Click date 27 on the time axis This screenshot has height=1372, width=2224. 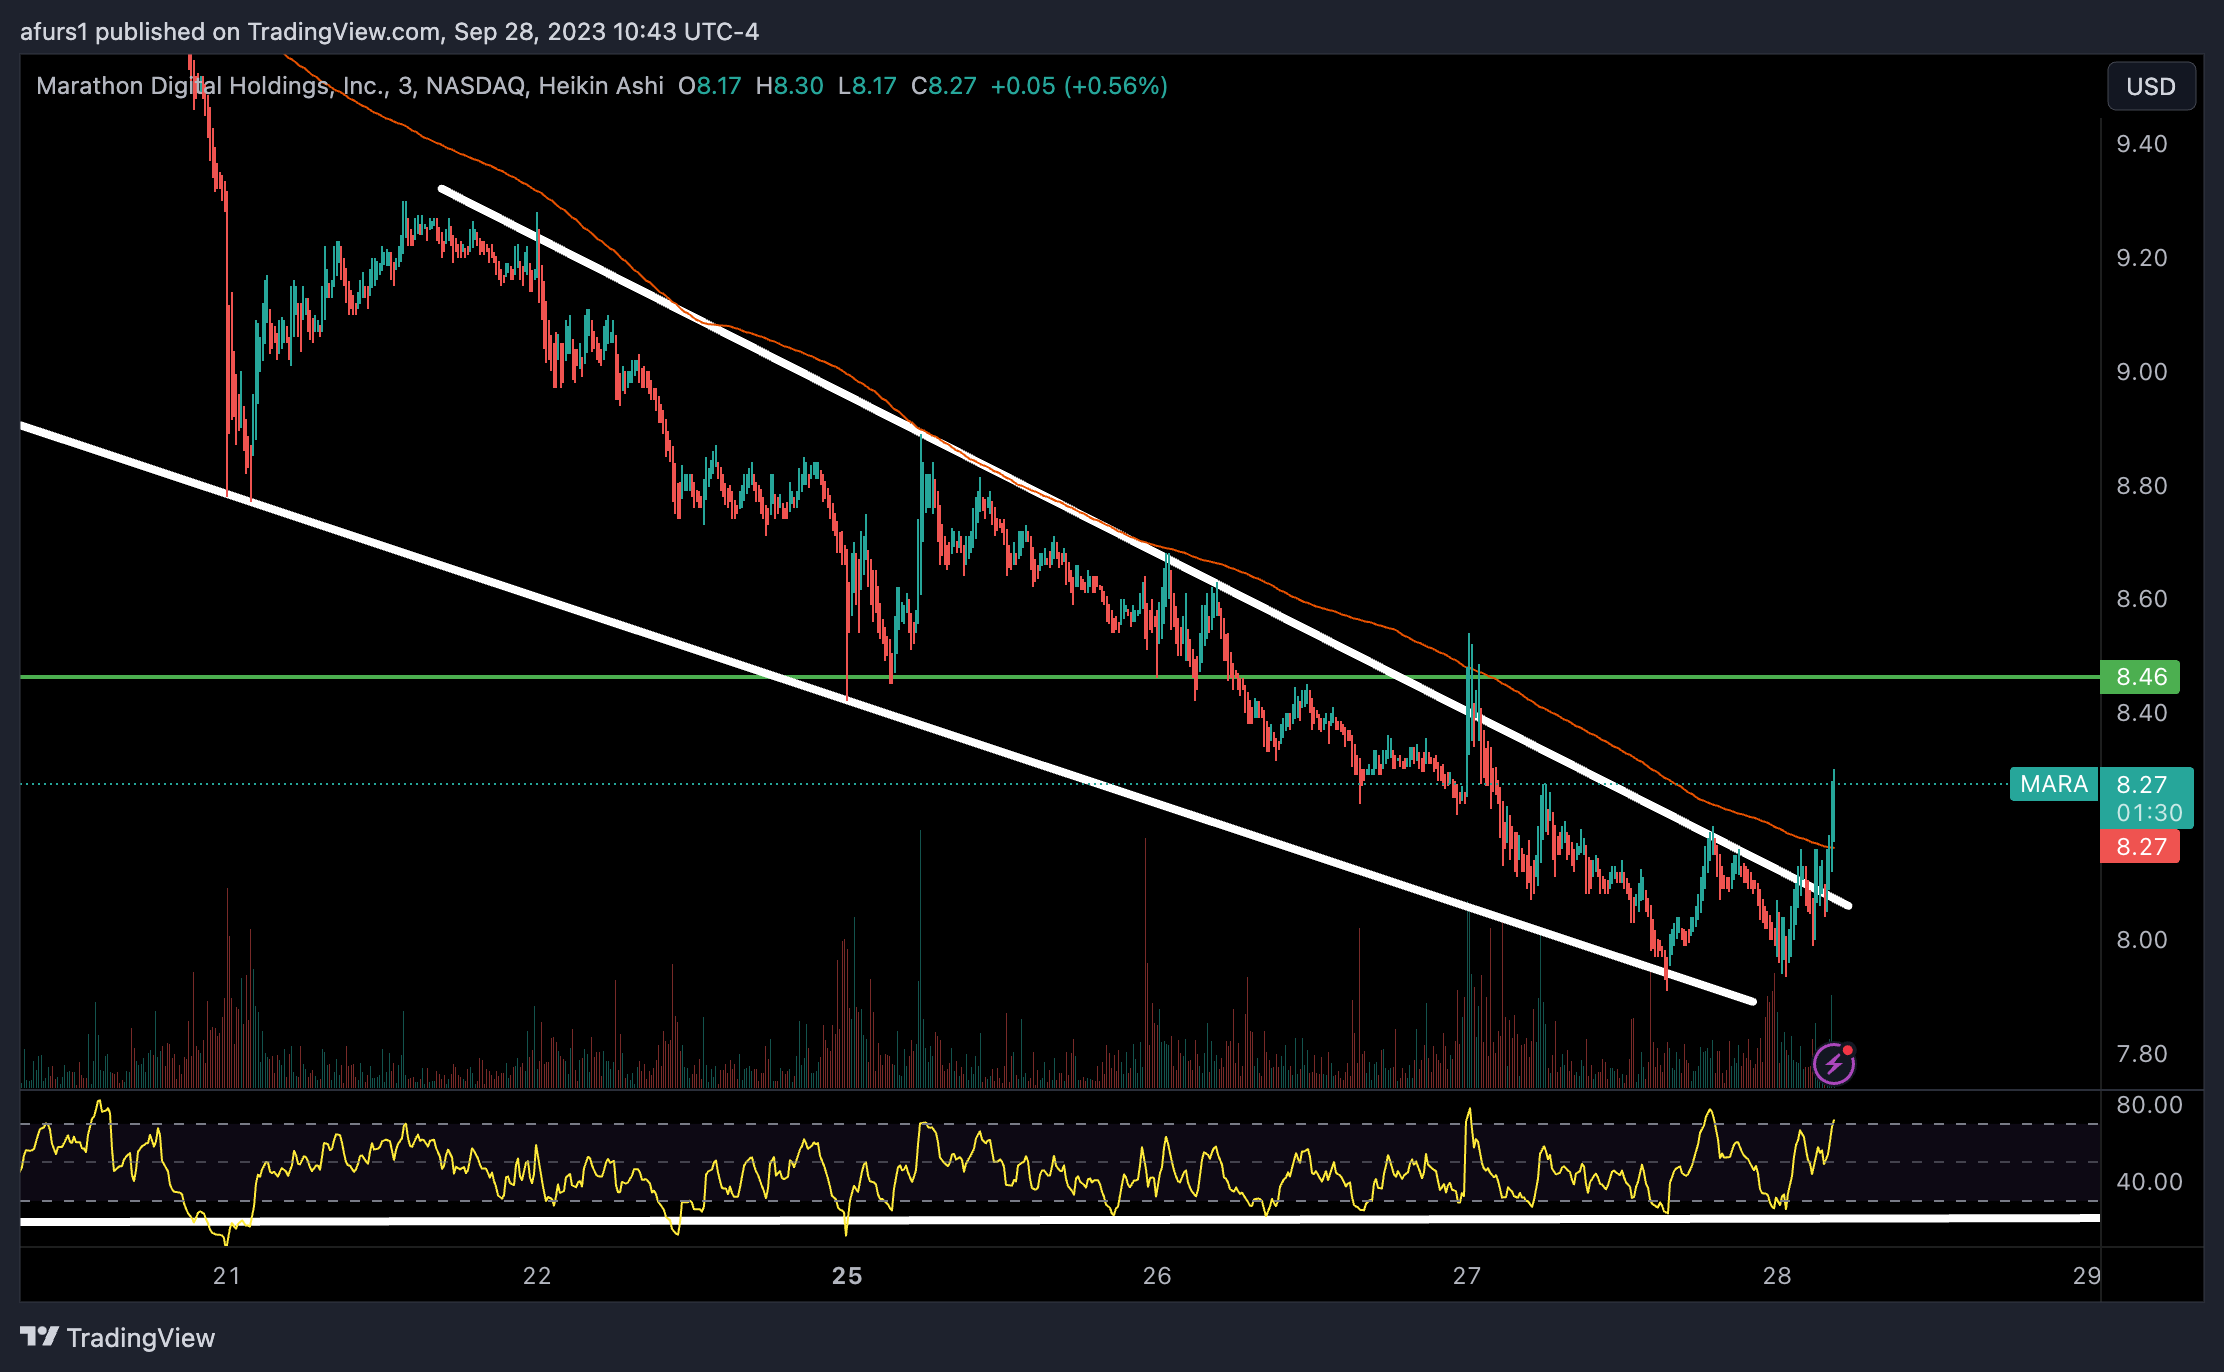[x=1467, y=1276]
